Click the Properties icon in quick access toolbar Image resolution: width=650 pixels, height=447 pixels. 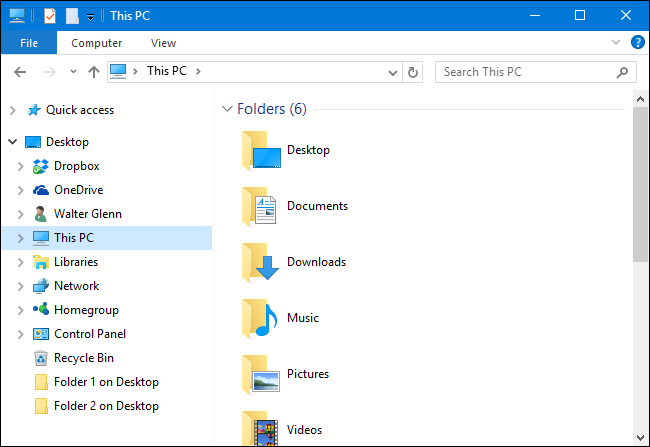coord(50,16)
